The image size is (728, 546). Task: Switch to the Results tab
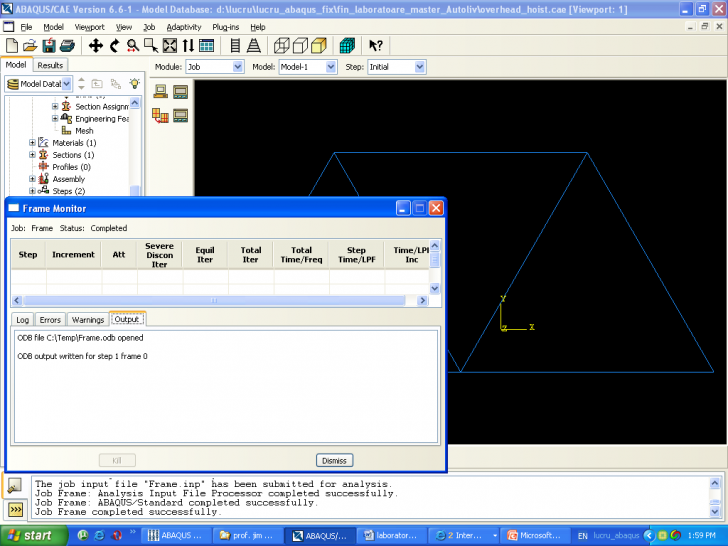click(50, 65)
